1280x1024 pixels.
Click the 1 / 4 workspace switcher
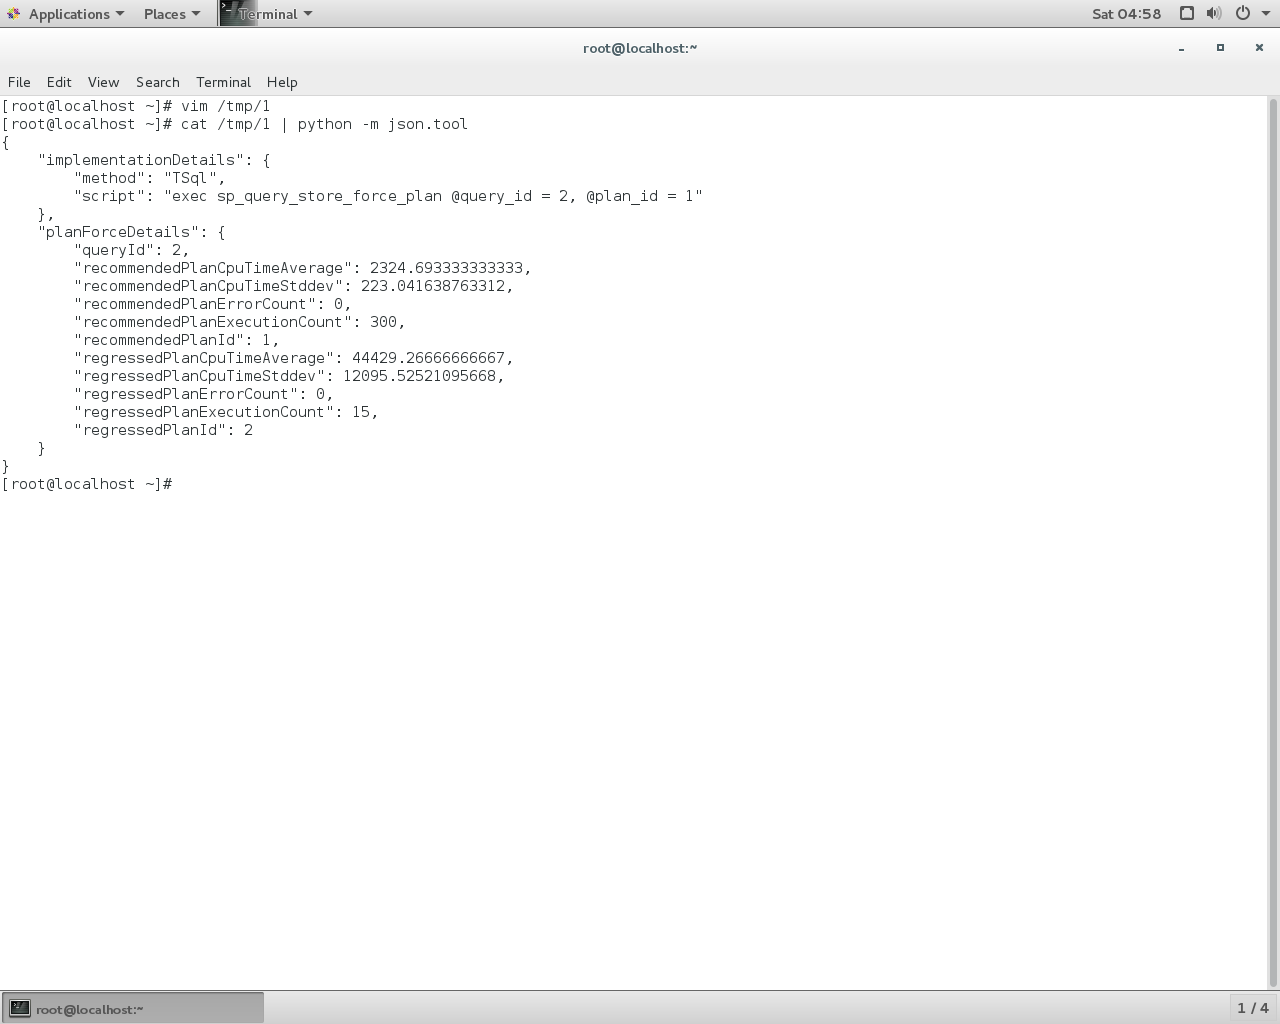[1252, 1008]
